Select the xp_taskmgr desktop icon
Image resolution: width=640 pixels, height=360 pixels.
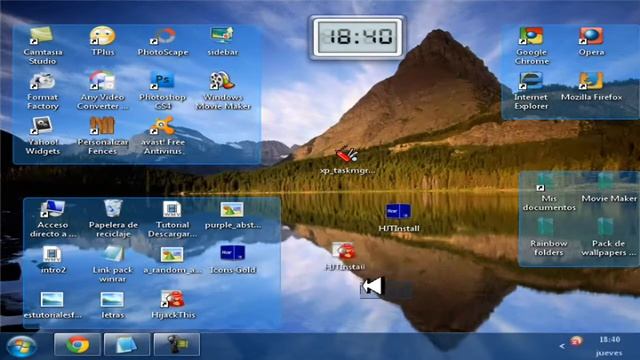pyautogui.click(x=347, y=160)
